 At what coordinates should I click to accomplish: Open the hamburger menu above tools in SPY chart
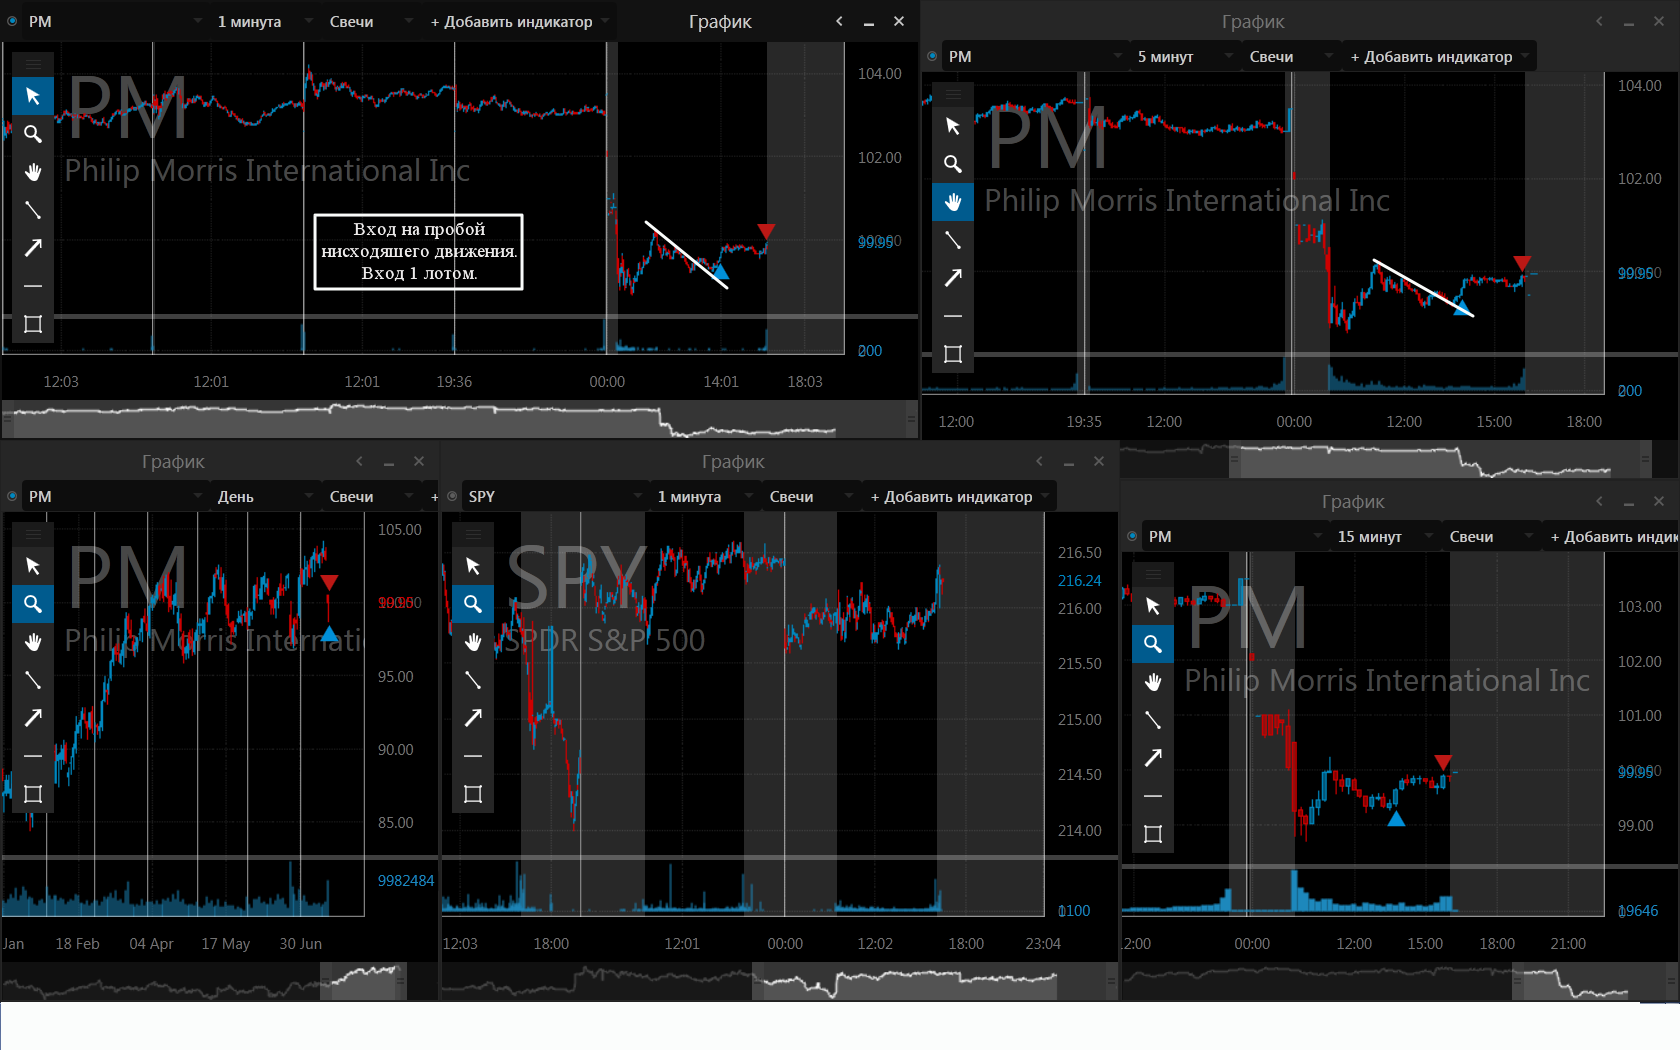pos(473,533)
